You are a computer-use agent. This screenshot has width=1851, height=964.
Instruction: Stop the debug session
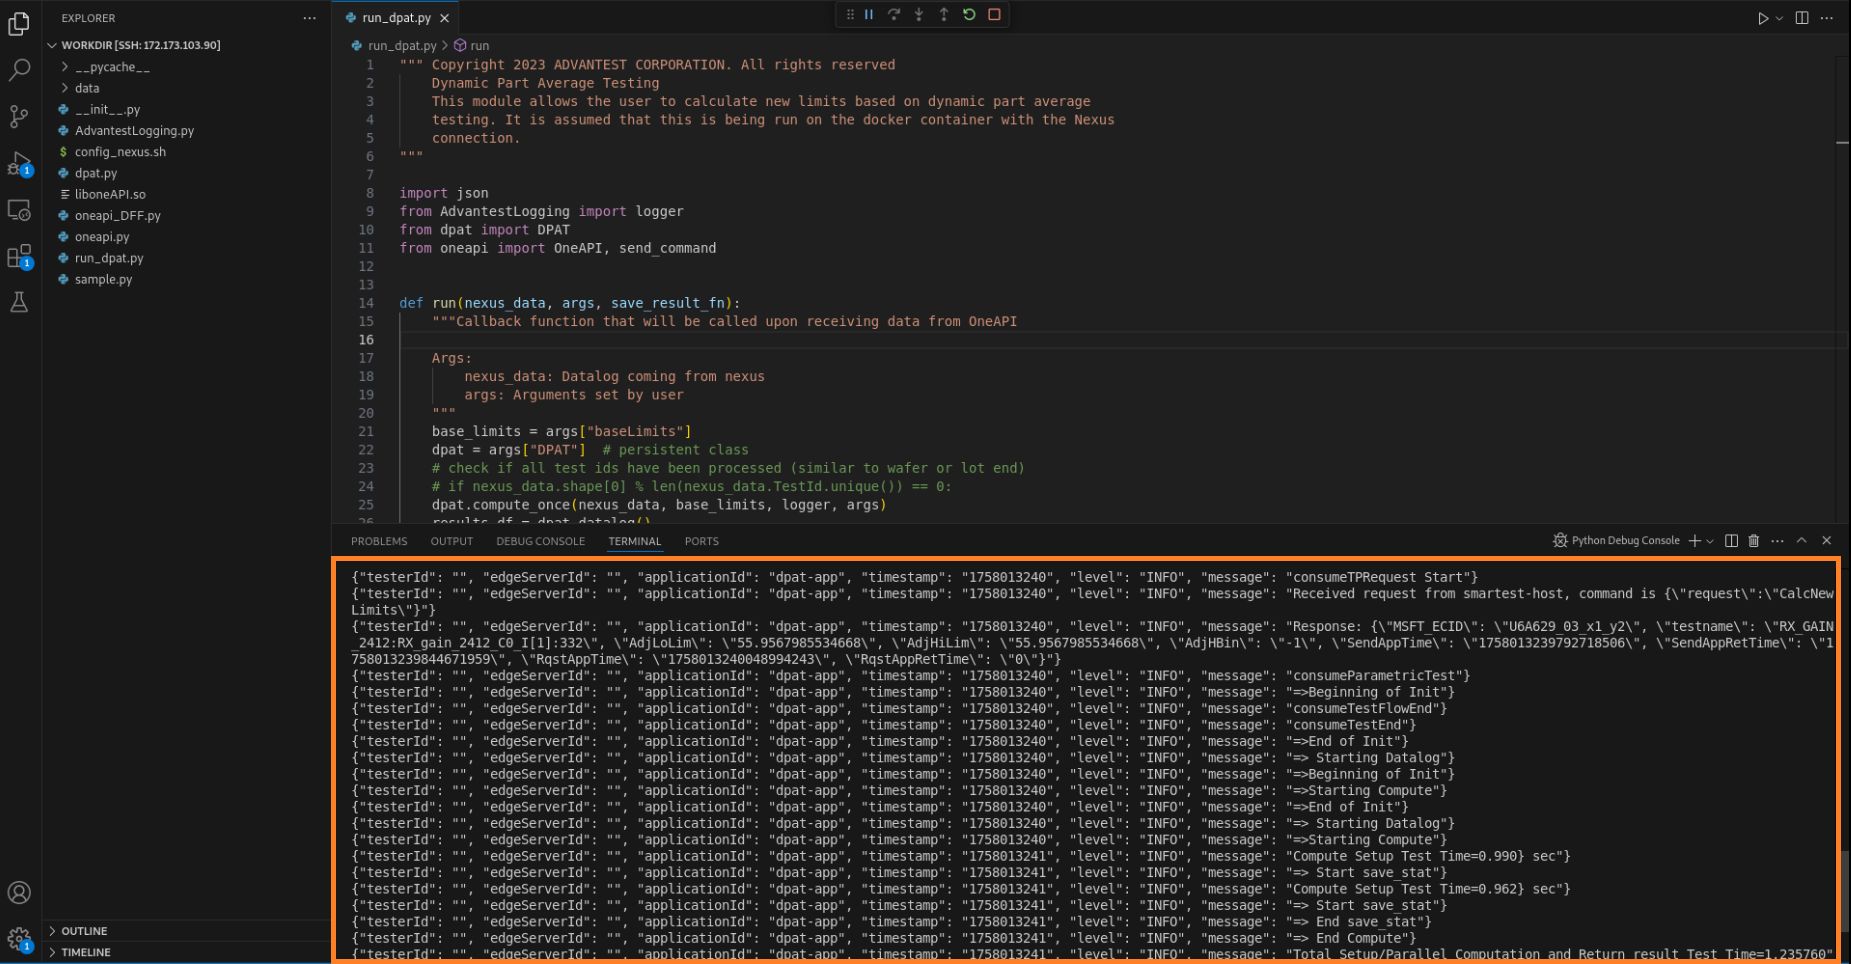994,15
